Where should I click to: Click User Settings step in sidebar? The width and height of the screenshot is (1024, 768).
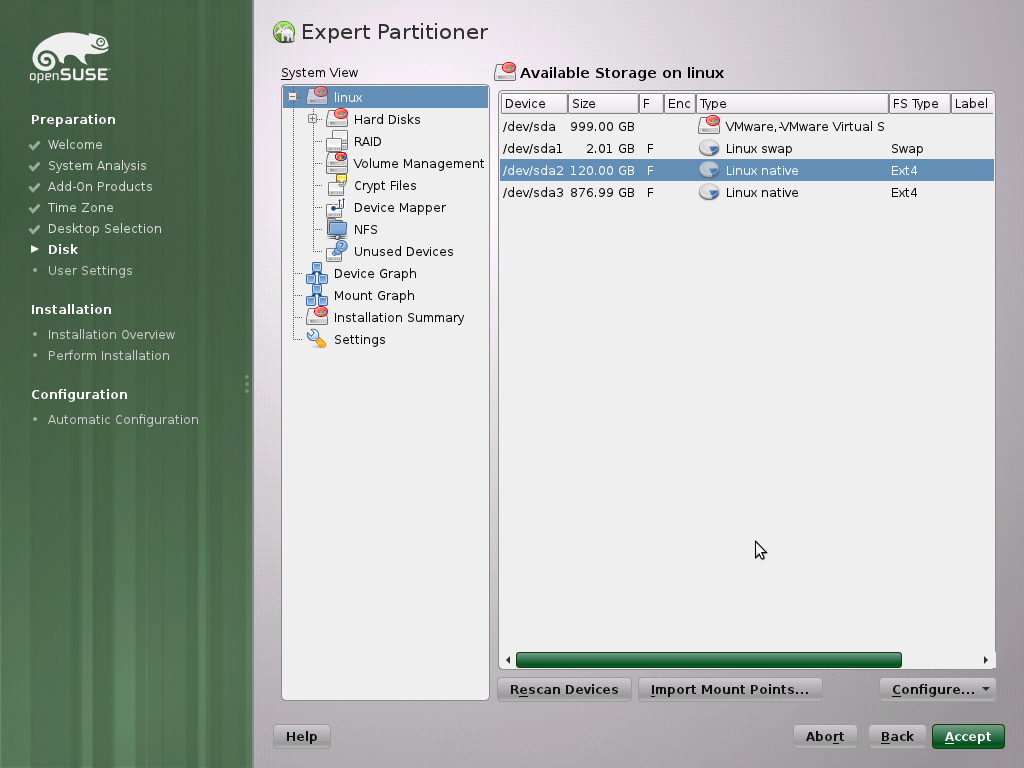pos(89,270)
